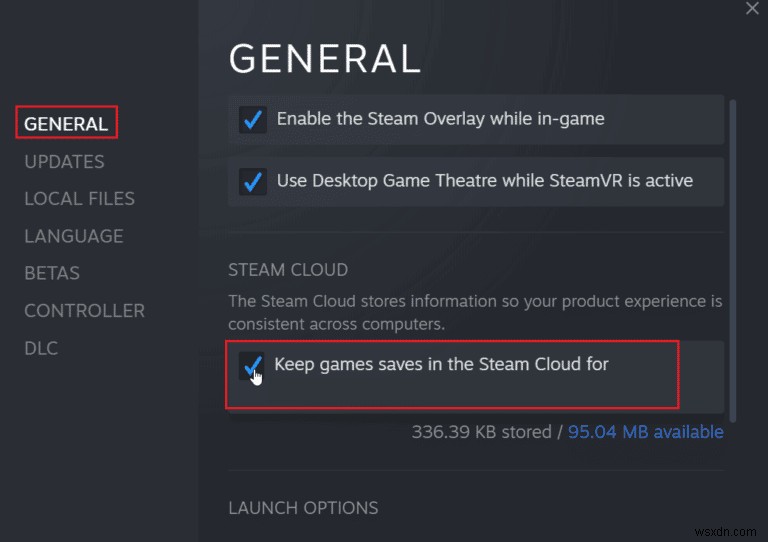The width and height of the screenshot is (768, 542).
Task: Close the properties window with the X
Action: (x=752, y=9)
